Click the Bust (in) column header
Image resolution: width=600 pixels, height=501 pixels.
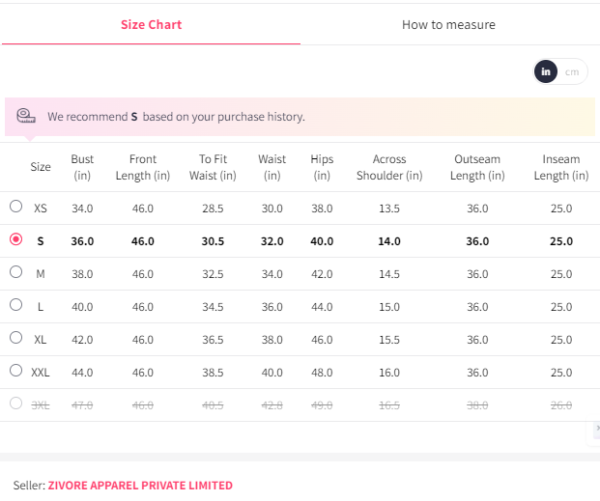point(82,167)
